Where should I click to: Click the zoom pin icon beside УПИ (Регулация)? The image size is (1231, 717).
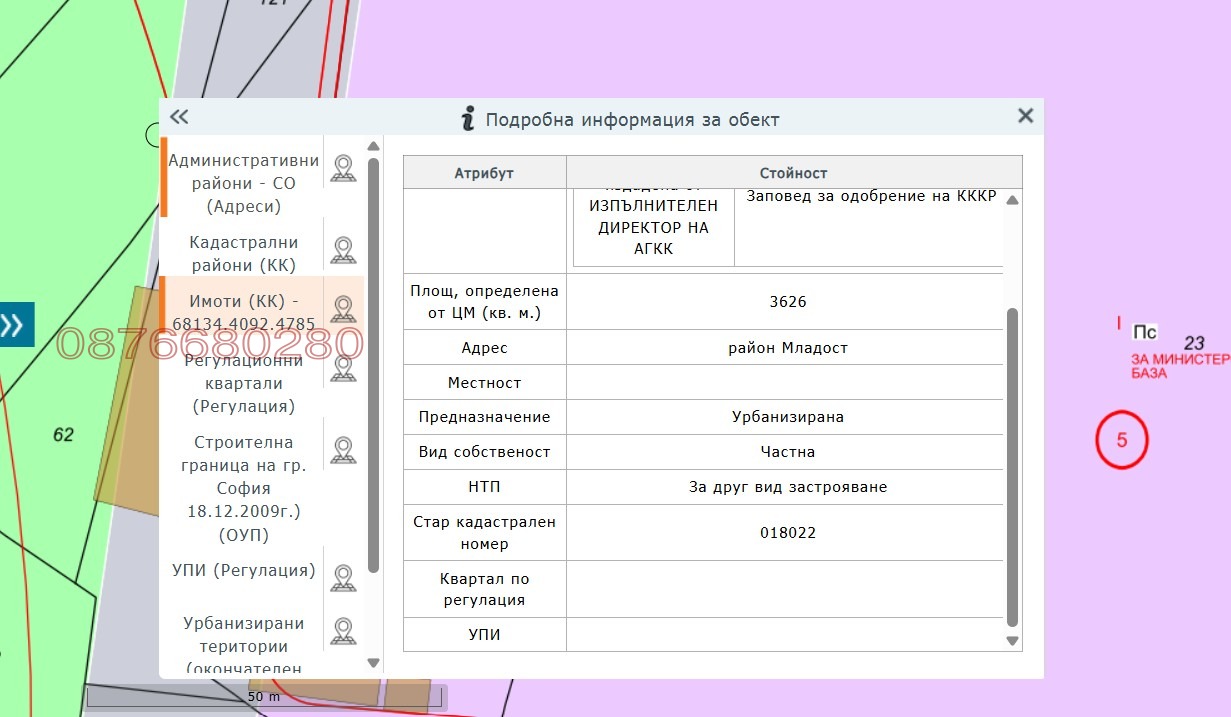point(343,577)
